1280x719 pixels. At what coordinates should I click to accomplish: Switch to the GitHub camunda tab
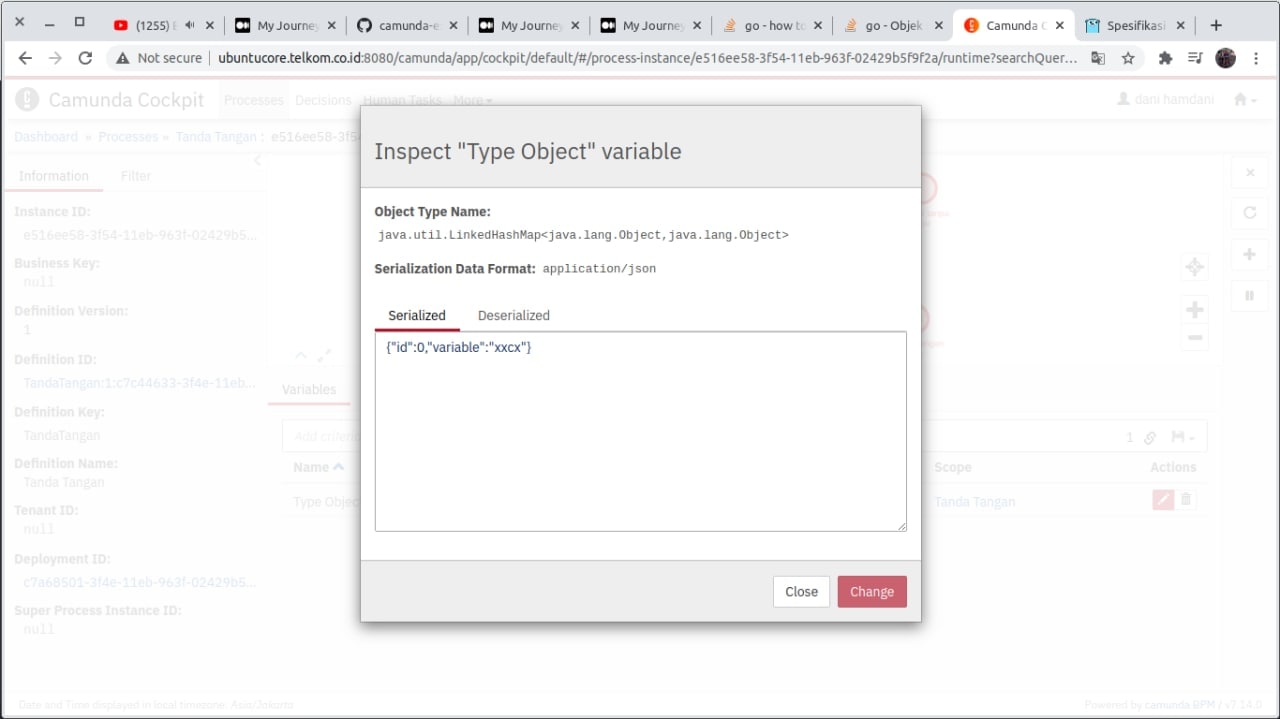tap(405, 25)
